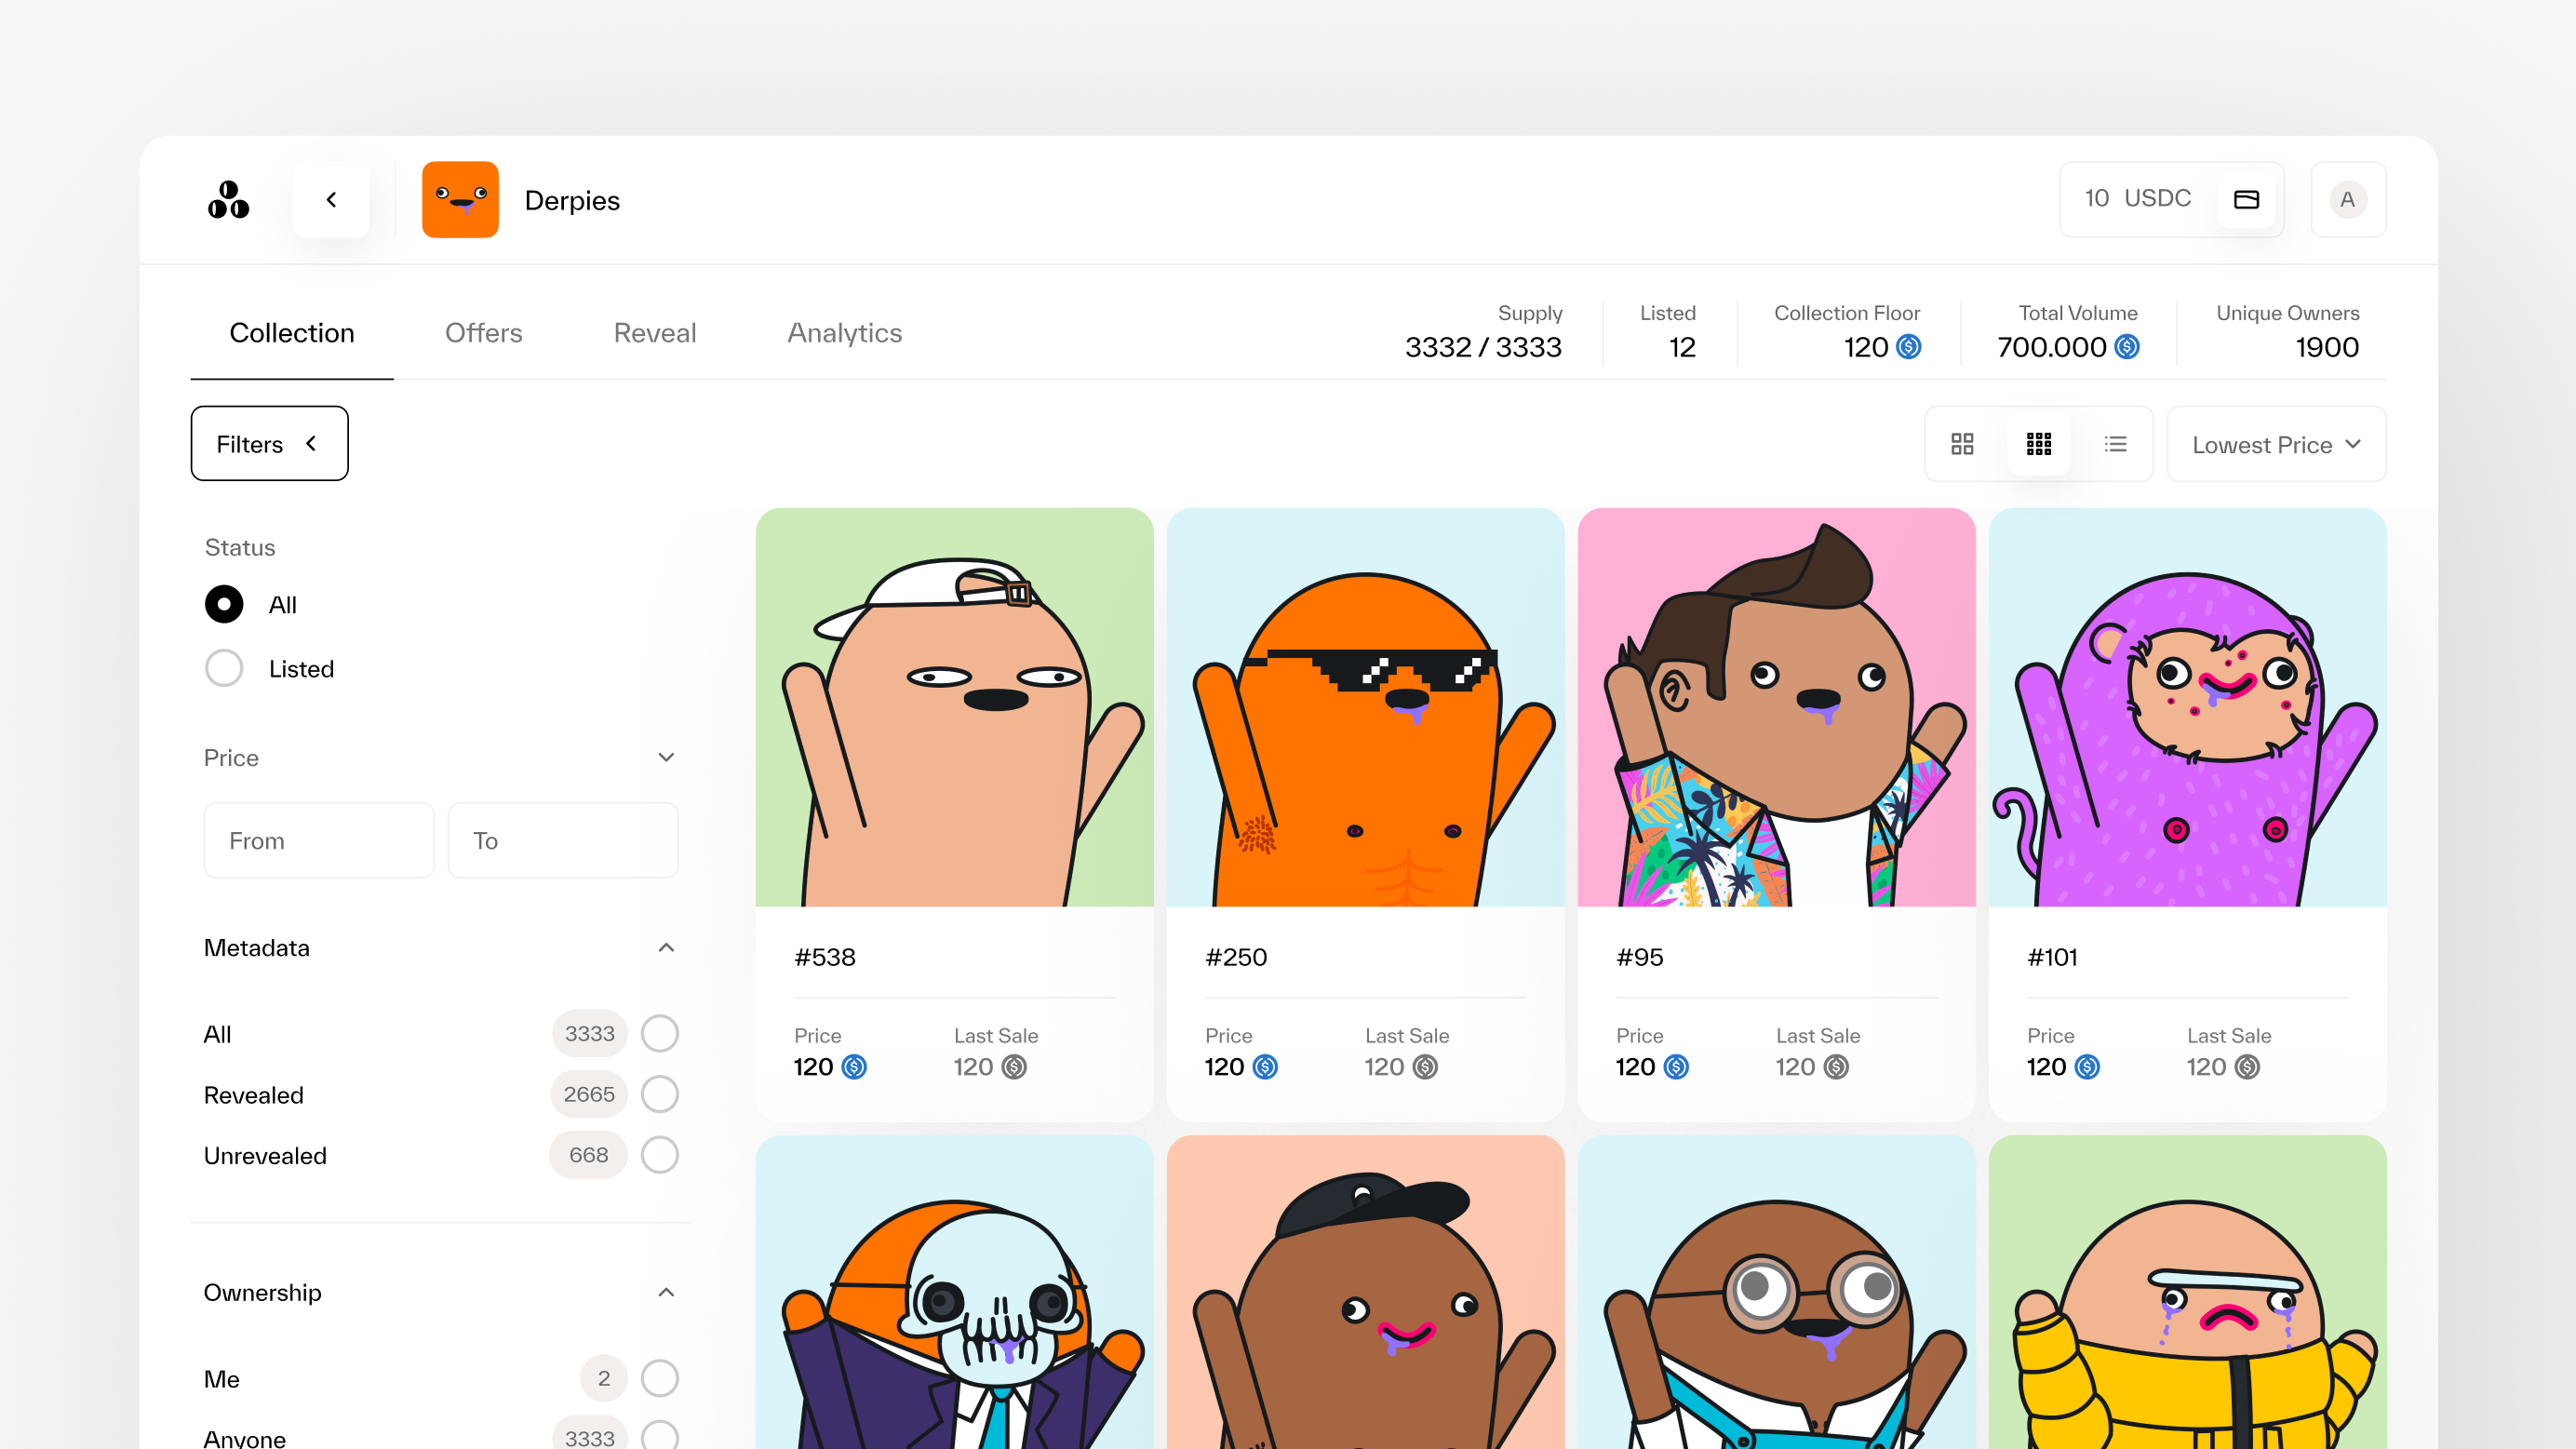
Task: Open Derpie #250 with pixel sunglasses
Action: pos(1365,707)
